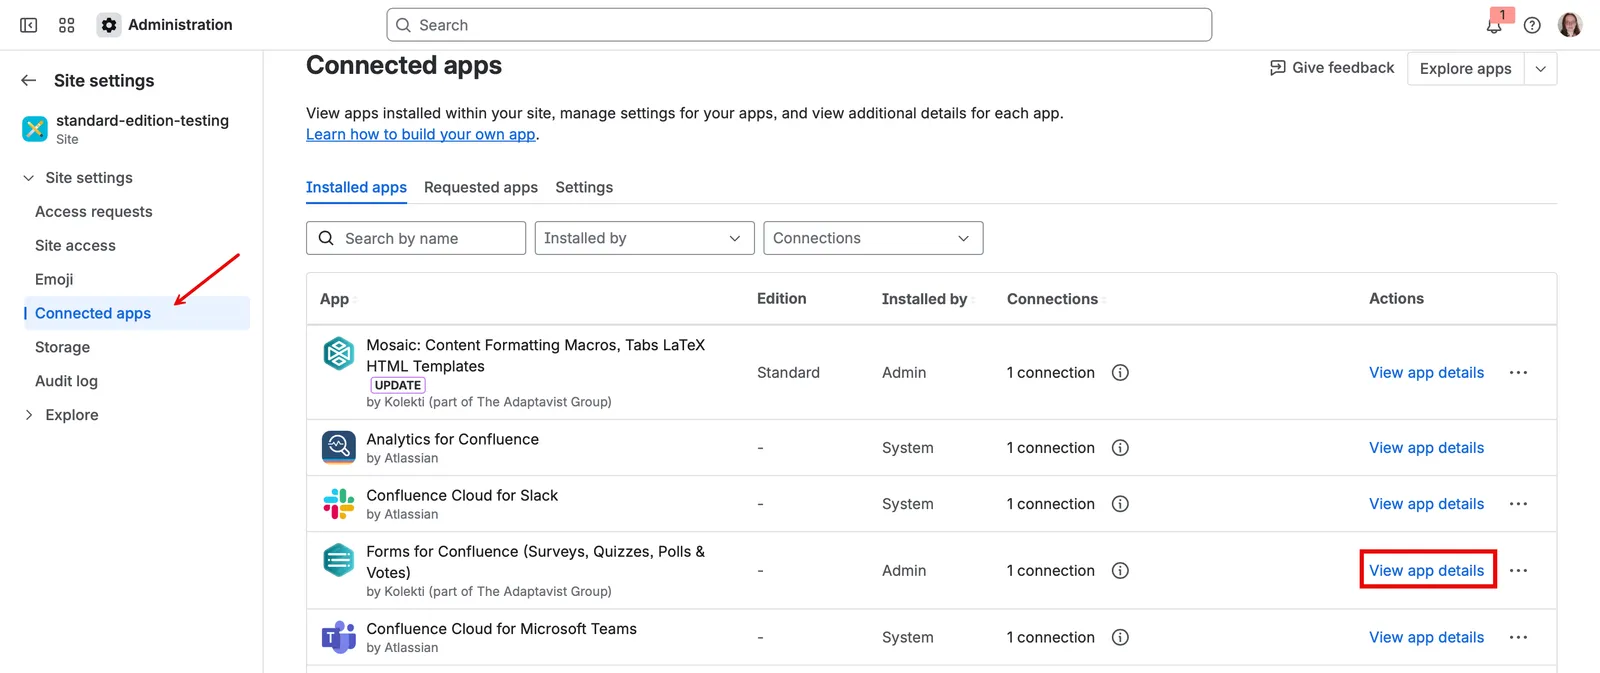Screen dimensions: 1600x673
Task: Click the Explore apps button
Action: [x=1465, y=68]
